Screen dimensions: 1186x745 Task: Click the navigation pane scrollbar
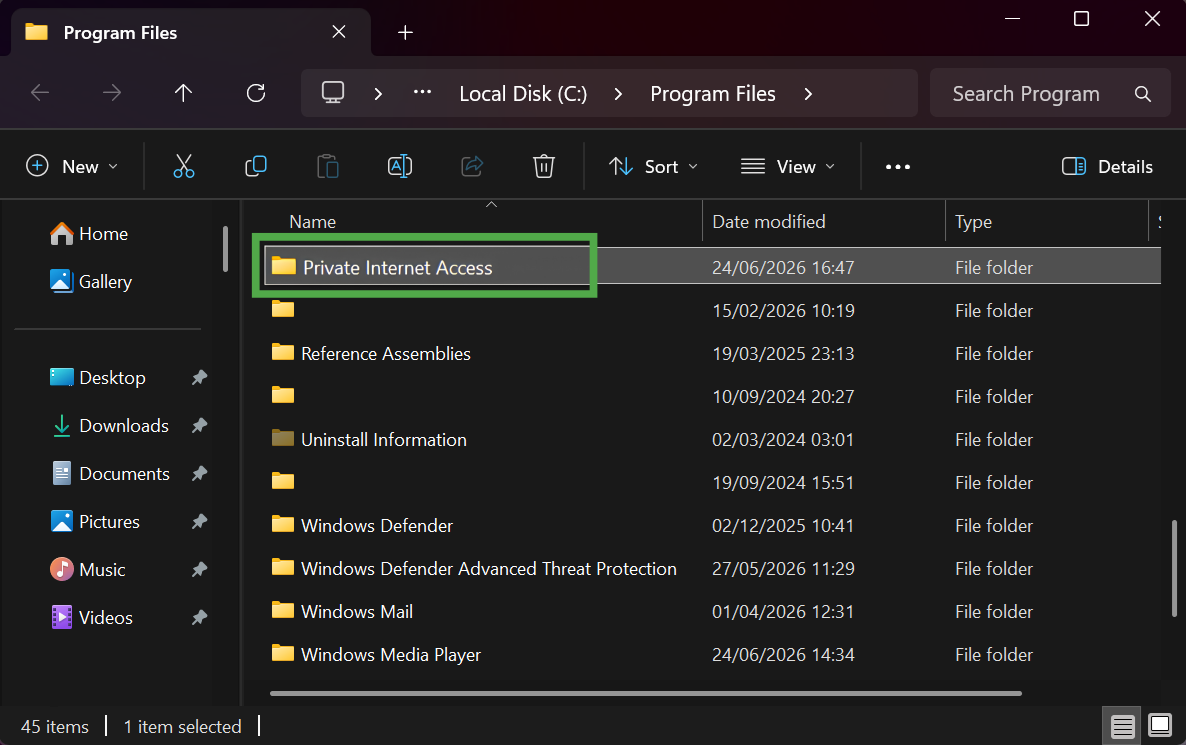(225, 248)
